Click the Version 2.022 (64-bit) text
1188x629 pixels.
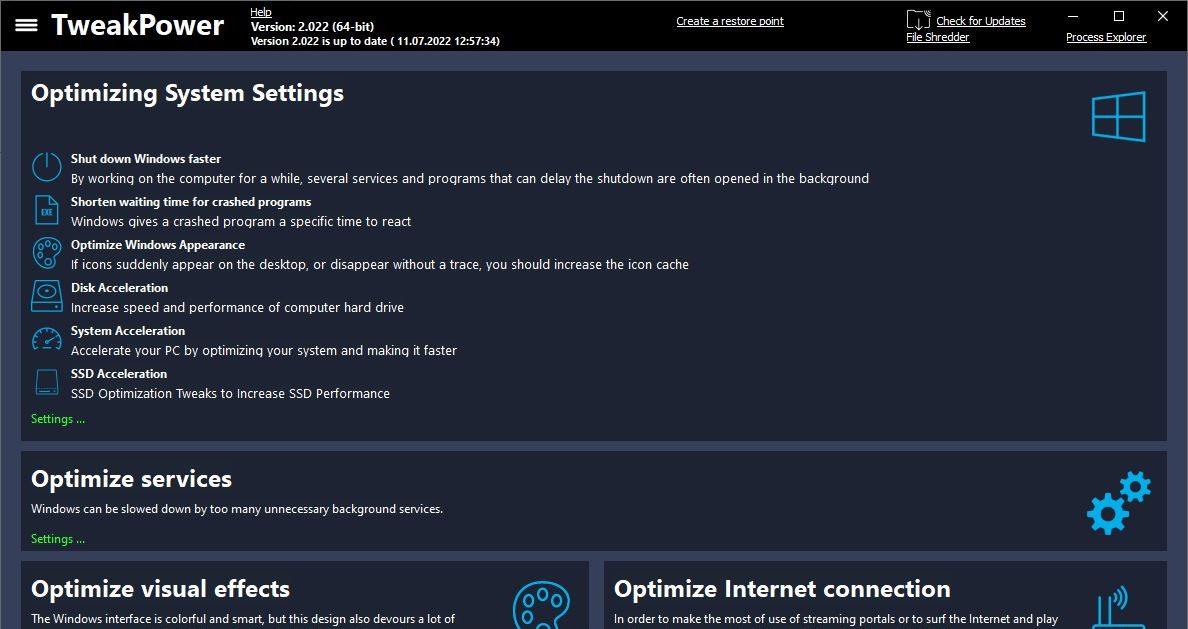pyautogui.click(x=312, y=27)
